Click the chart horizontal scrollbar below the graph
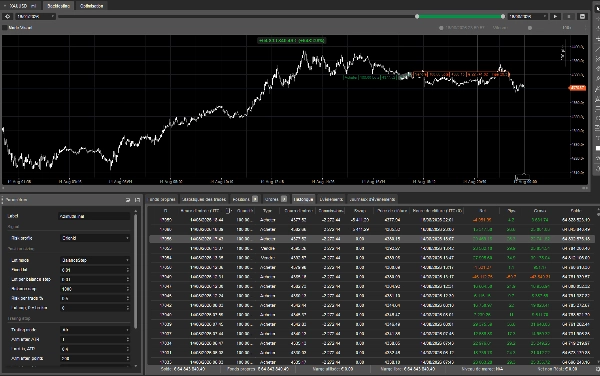This screenshot has height=376, width=600. (295, 188)
